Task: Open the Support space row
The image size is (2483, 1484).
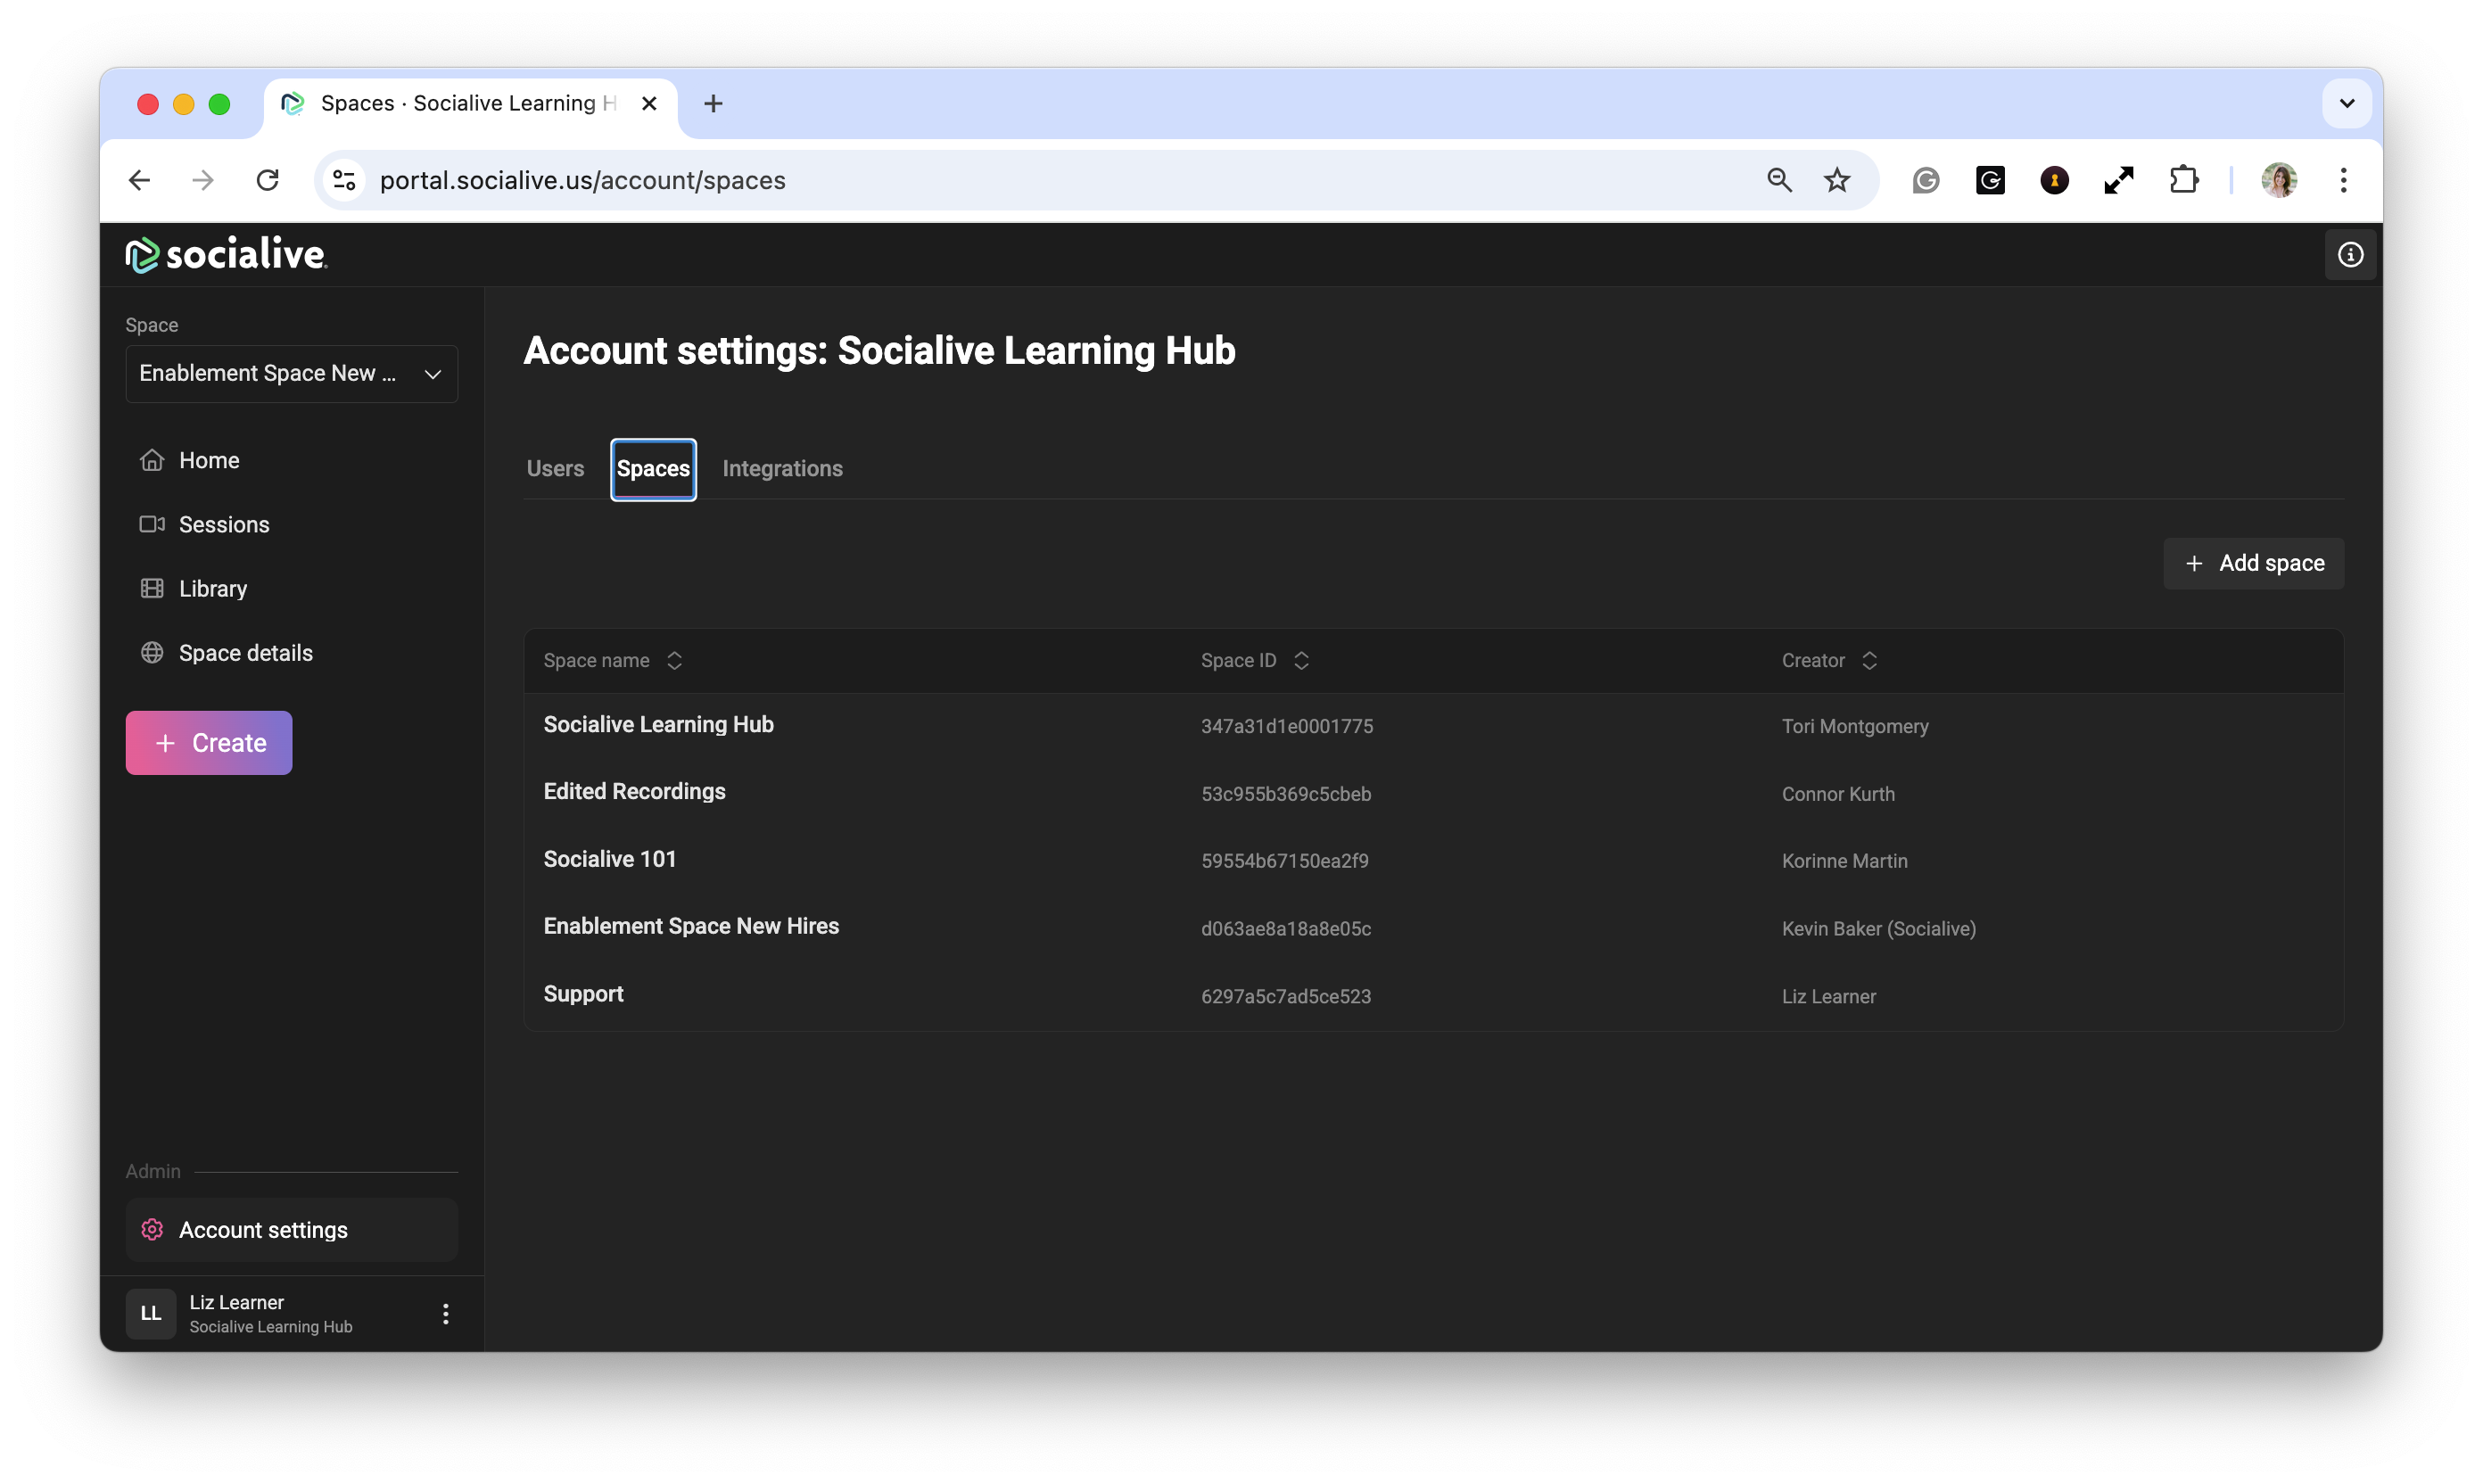Action: click(x=583, y=994)
